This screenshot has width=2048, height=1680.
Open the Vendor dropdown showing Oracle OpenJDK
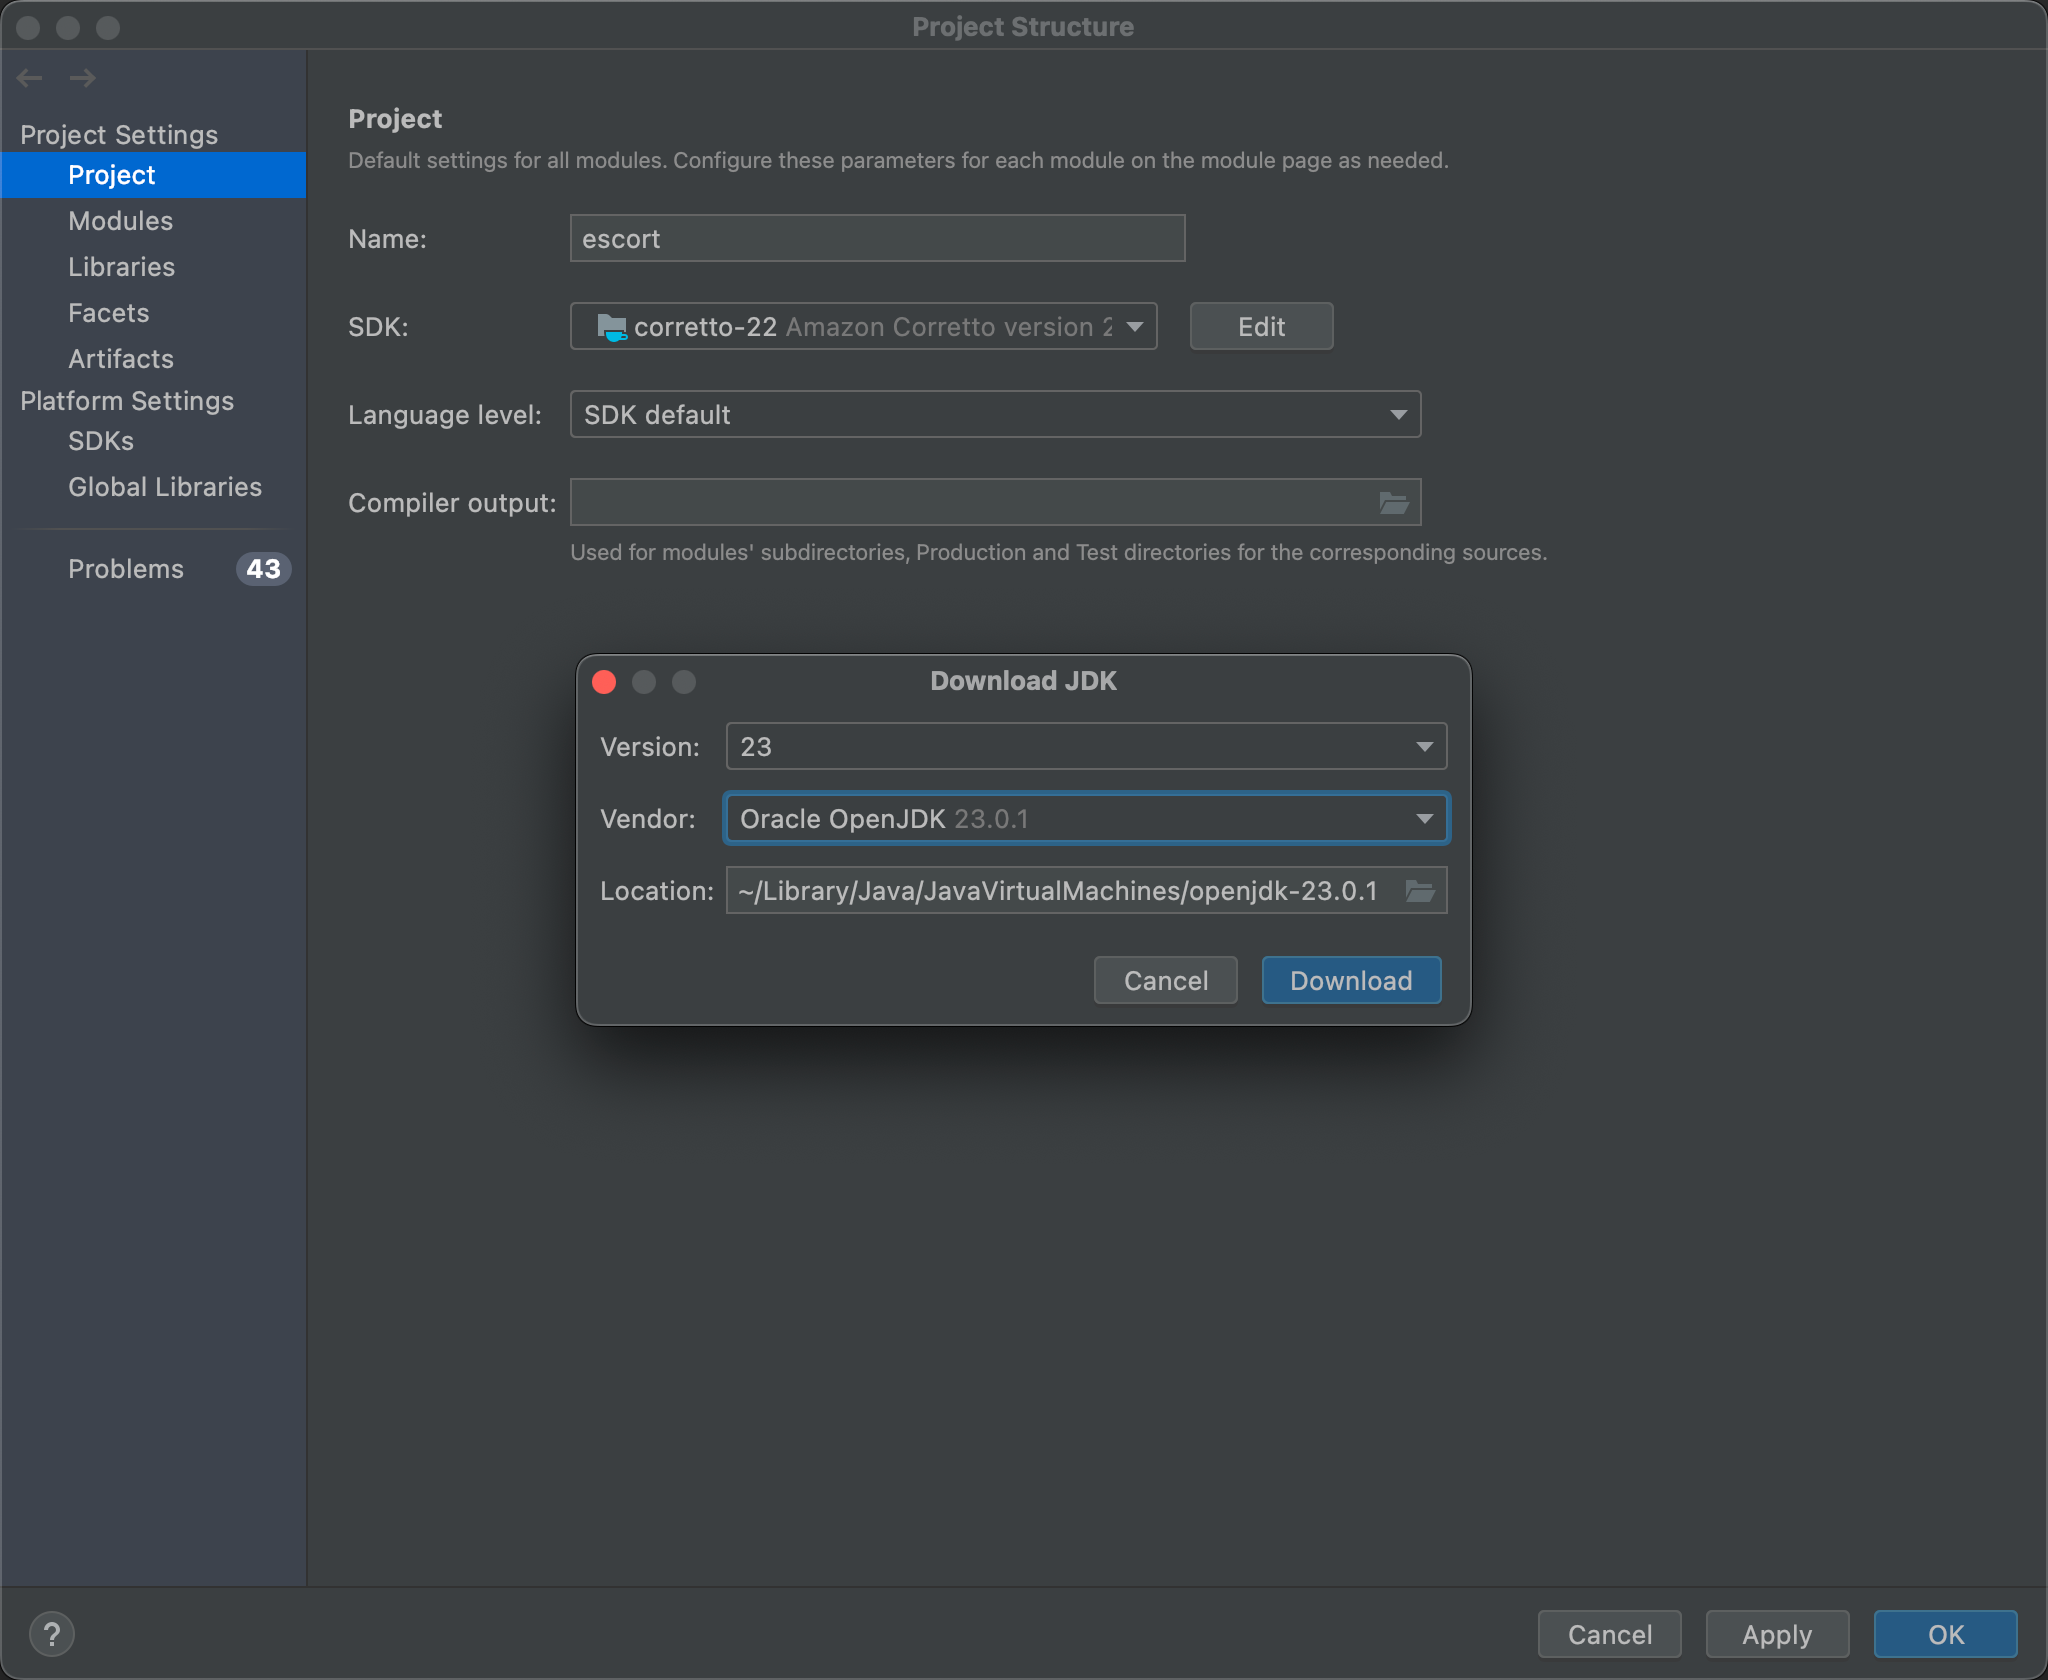click(1423, 818)
